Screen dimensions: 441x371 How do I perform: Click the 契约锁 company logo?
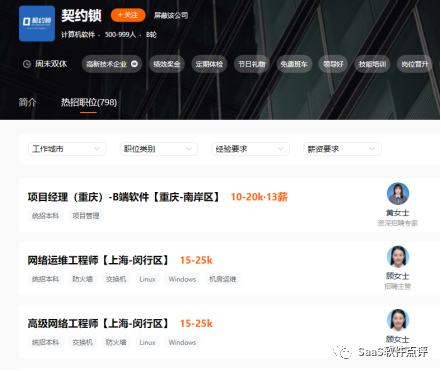click(x=37, y=23)
